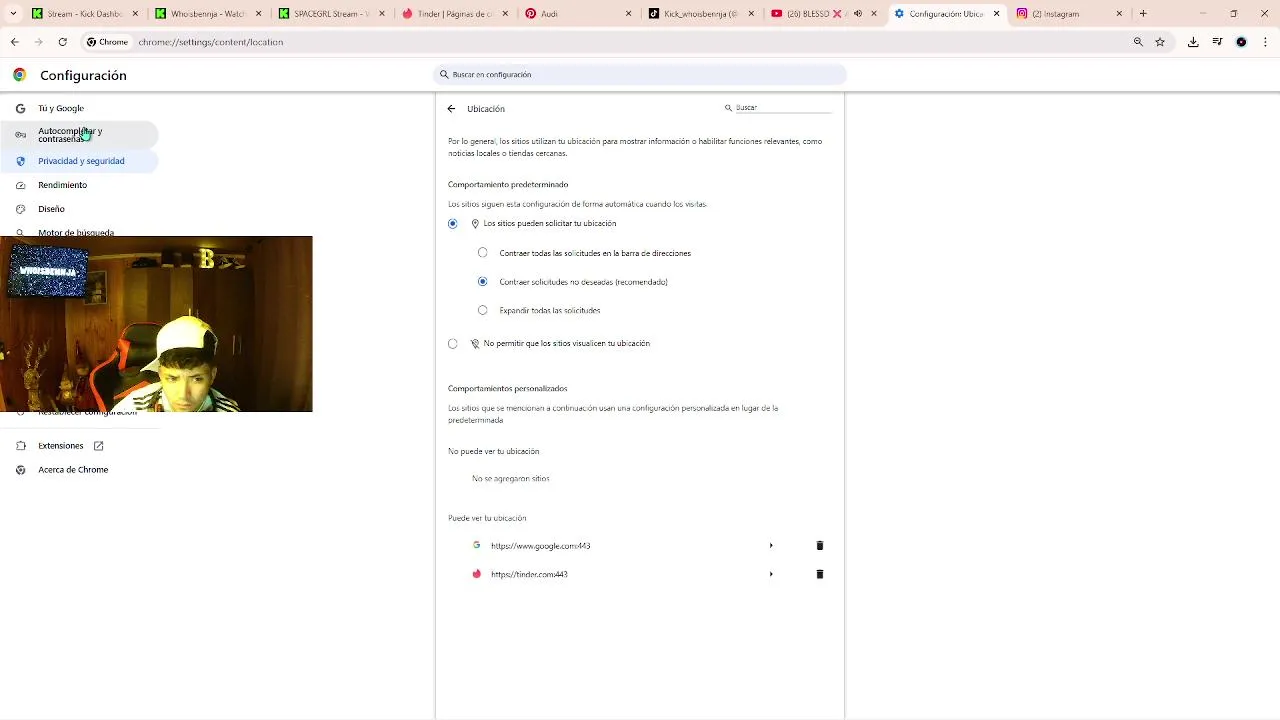Viewport: 1280px width, 720px height.
Task: Open 'Tú y Google' settings section
Action: click(61, 108)
